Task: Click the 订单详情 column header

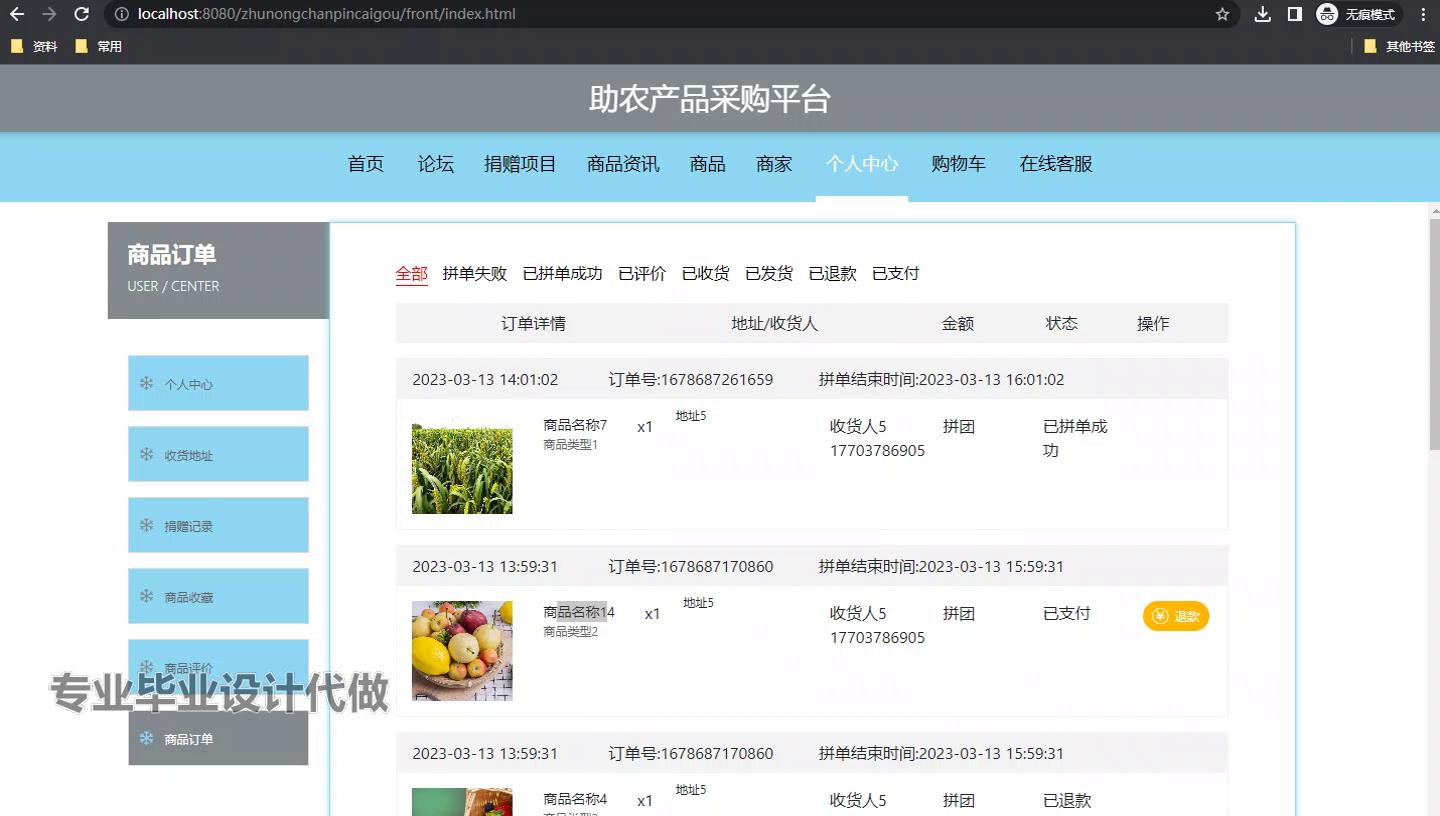Action: [x=533, y=323]
